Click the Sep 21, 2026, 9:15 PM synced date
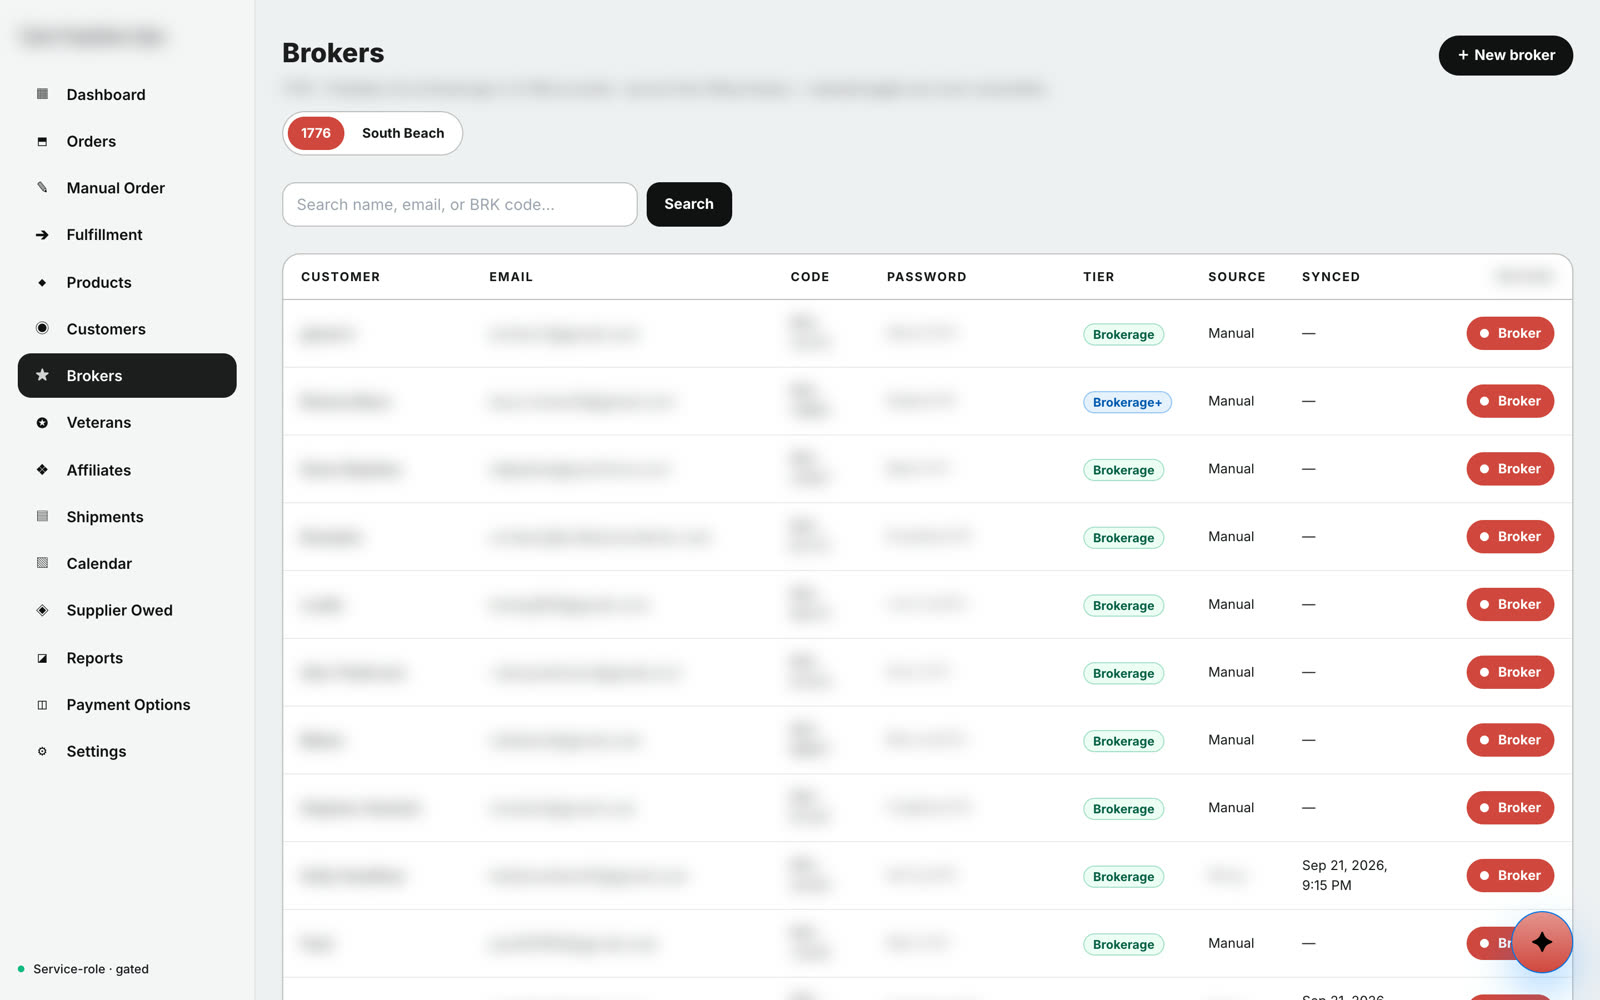The image size is (1600, 1000). coord(1344,875)
